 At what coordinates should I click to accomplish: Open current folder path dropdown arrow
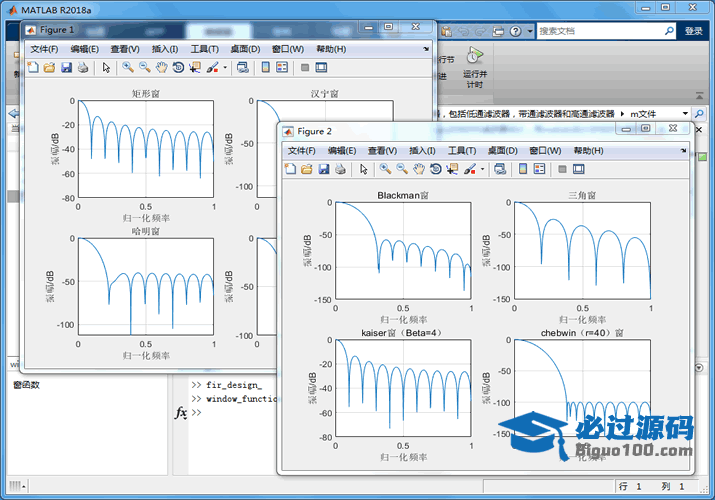[x=685, y=113]
